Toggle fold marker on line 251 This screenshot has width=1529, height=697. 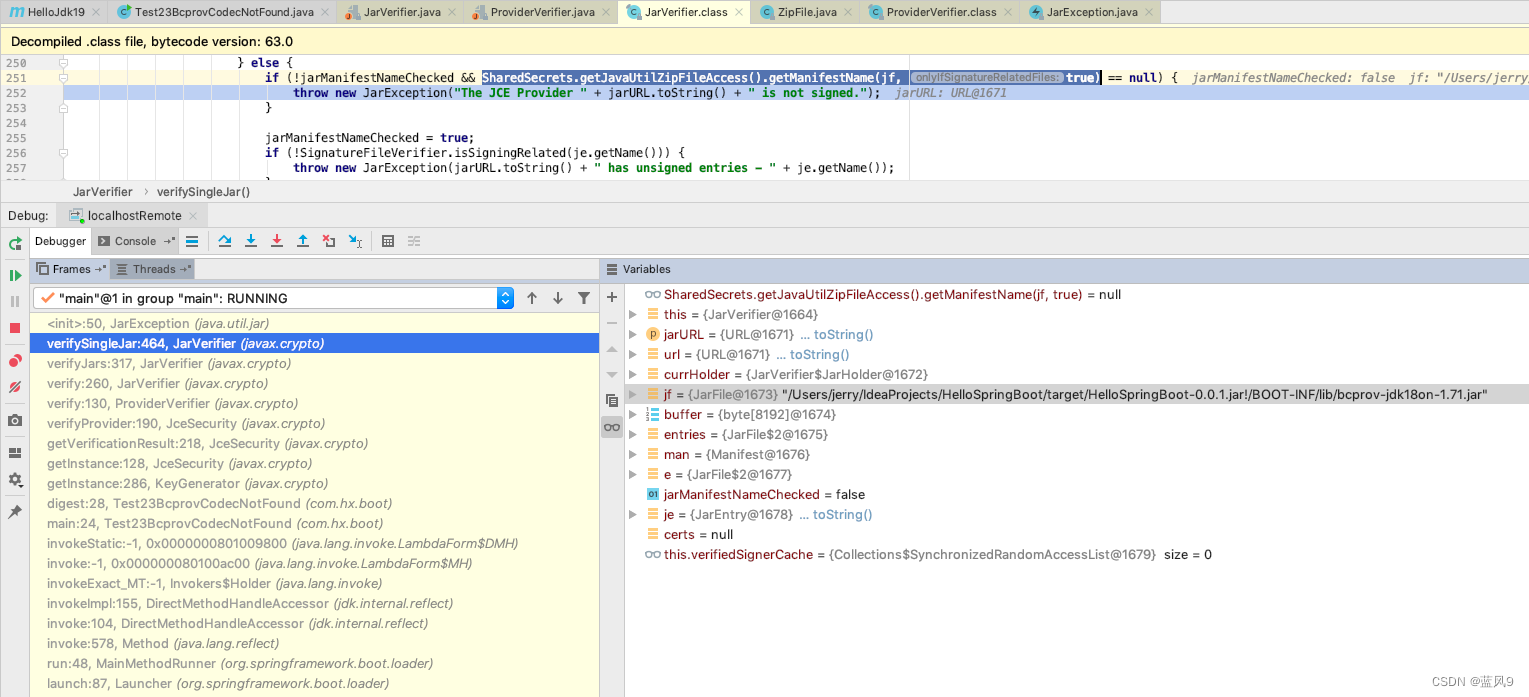click(x=62, y=77)
